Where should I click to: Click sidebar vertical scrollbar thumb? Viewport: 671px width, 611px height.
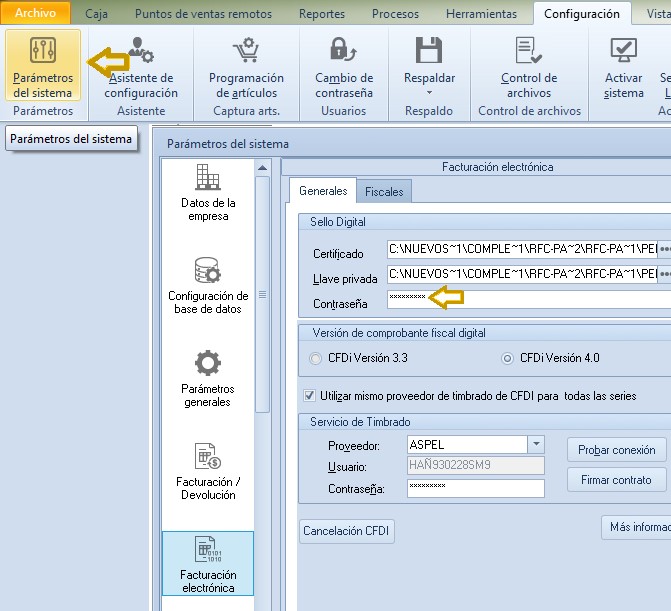[x=262, y=294]
